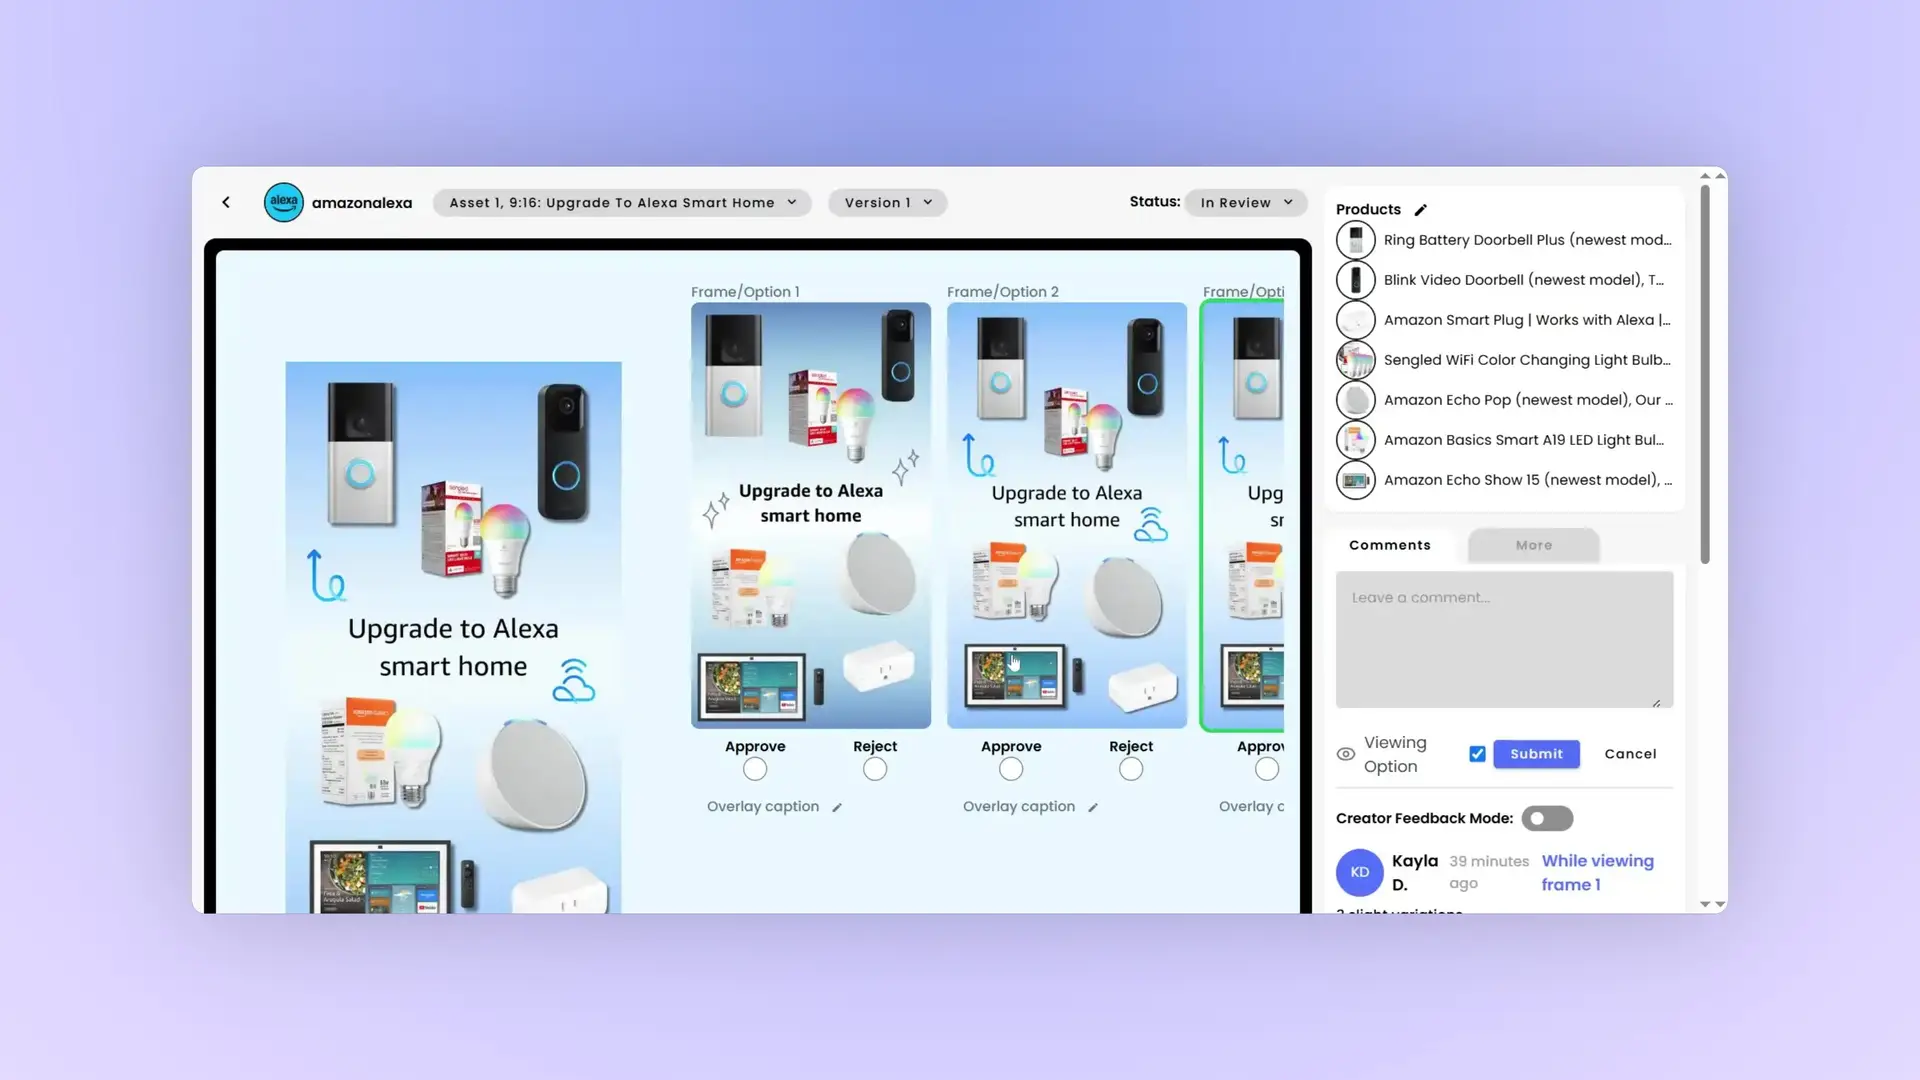Switch to the More tab
Image resolution: width=1920 pixels, height=1080 pixels.
pyautogui.click(x=1533, y=545)
